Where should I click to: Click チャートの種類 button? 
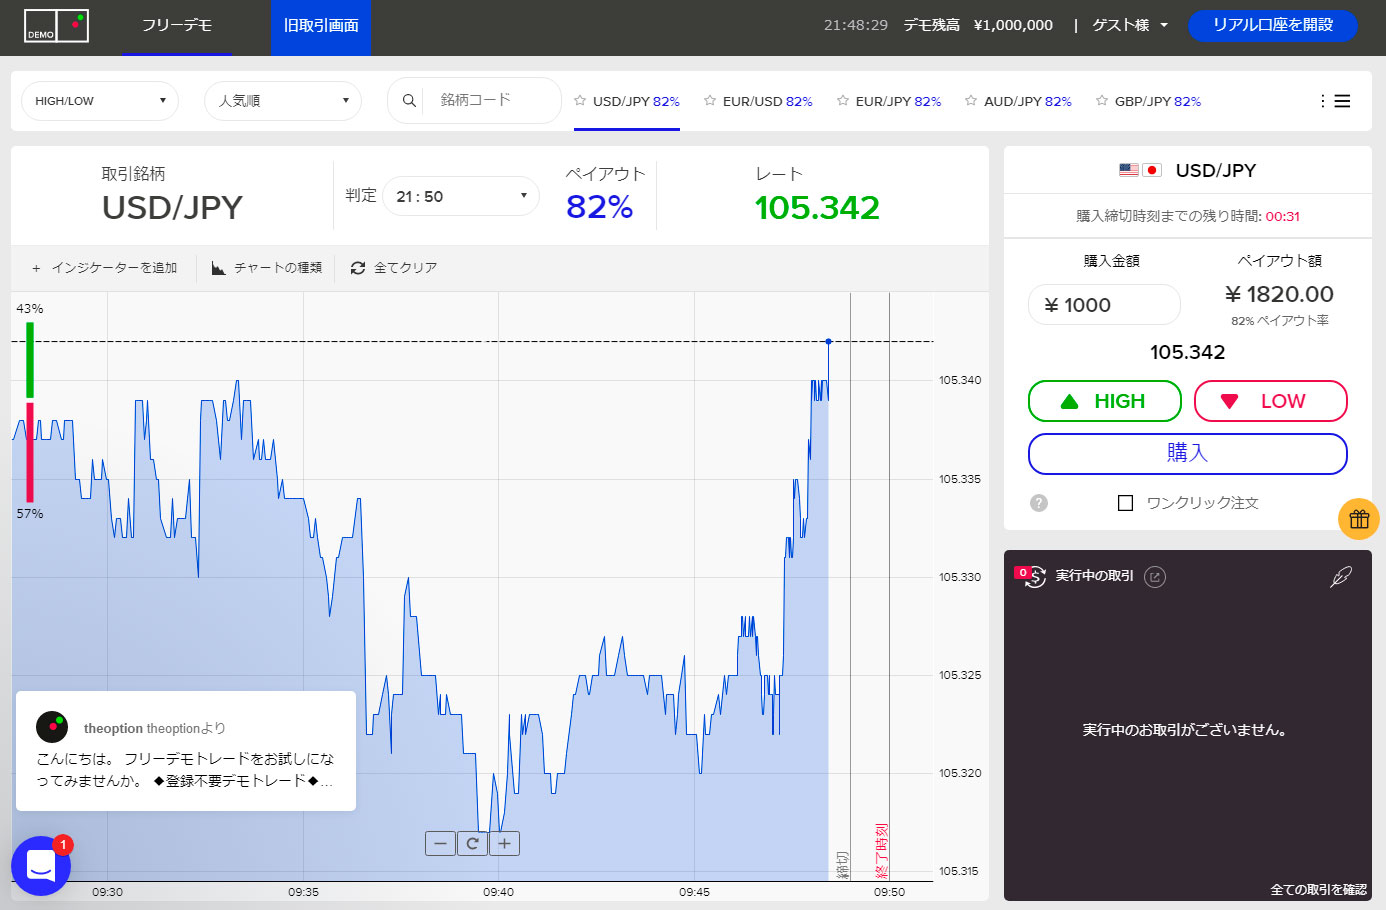(267, 268)
